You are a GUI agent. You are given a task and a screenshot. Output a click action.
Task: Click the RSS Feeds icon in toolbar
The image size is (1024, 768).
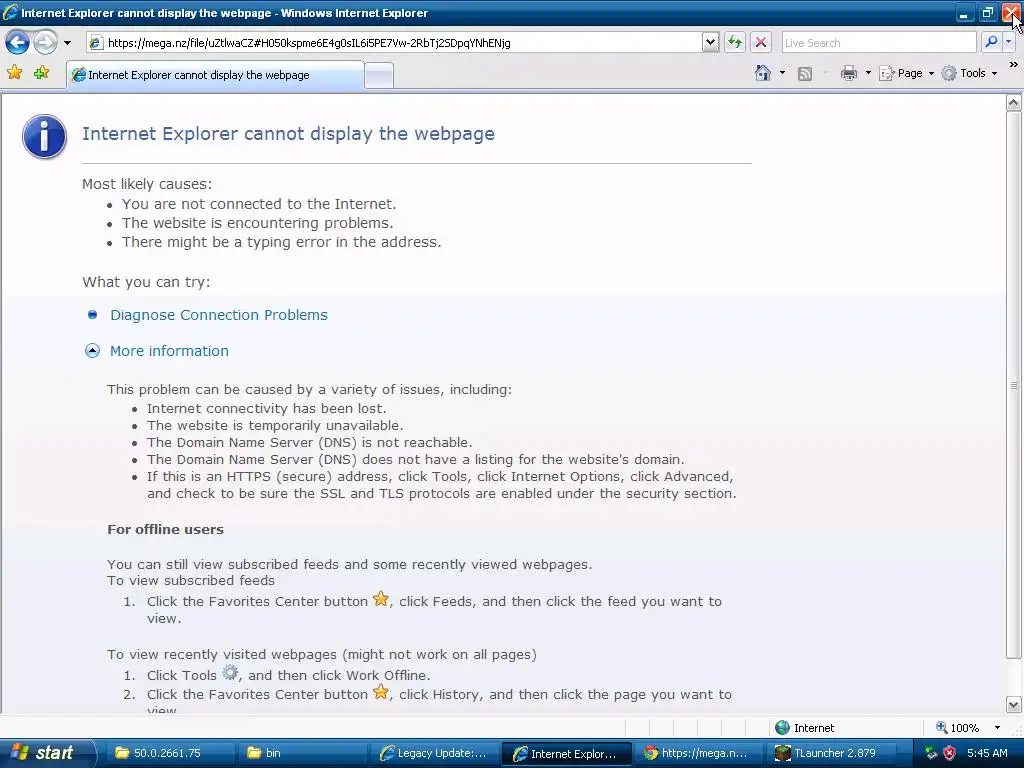tap(805, 74)
